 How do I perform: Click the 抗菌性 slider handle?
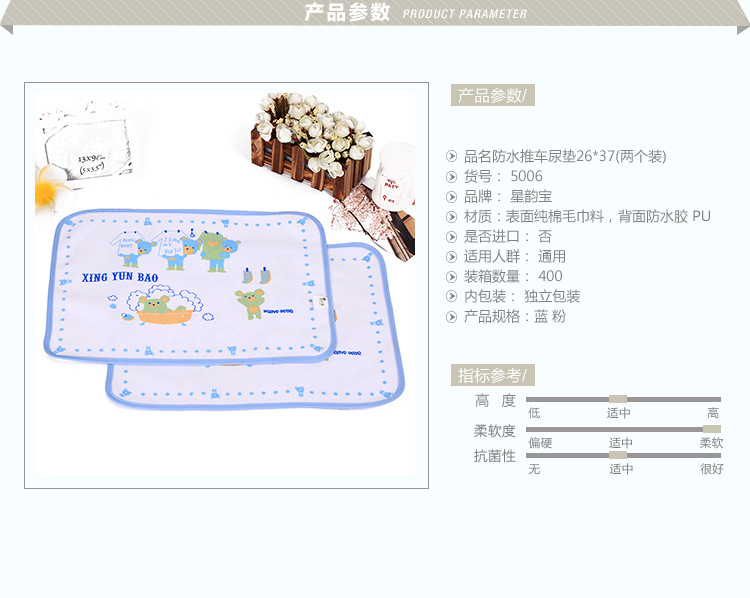[618, 455]
